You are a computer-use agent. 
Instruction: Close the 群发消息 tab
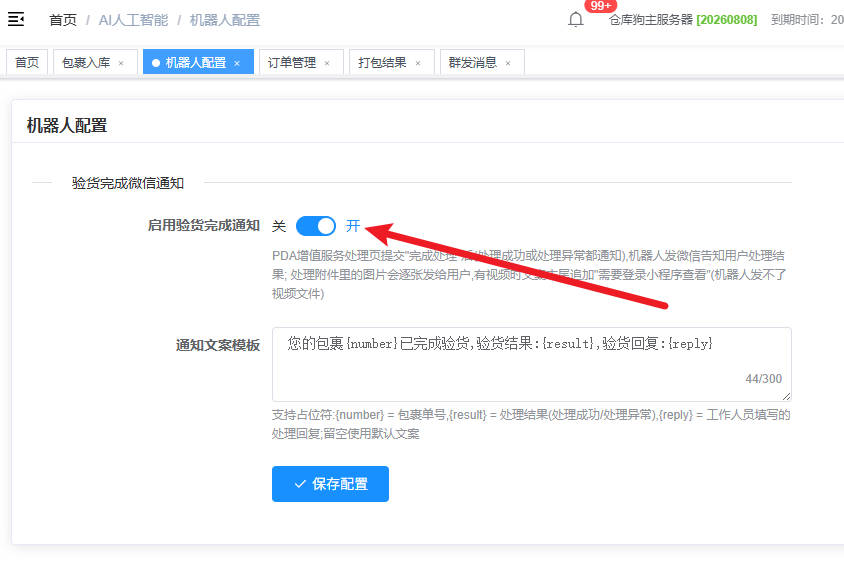[508, 64]
